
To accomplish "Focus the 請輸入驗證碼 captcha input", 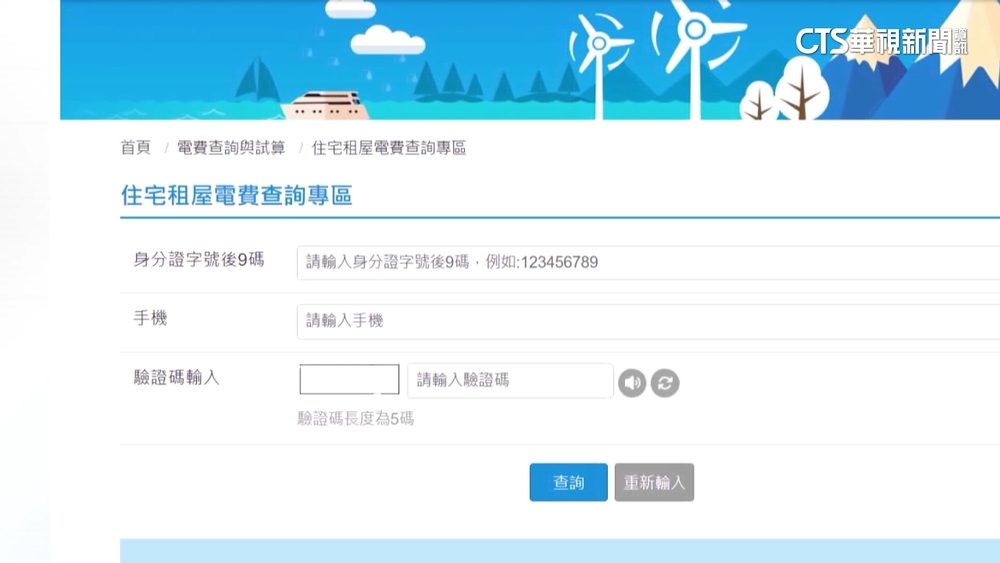I will tap(510, 381).
